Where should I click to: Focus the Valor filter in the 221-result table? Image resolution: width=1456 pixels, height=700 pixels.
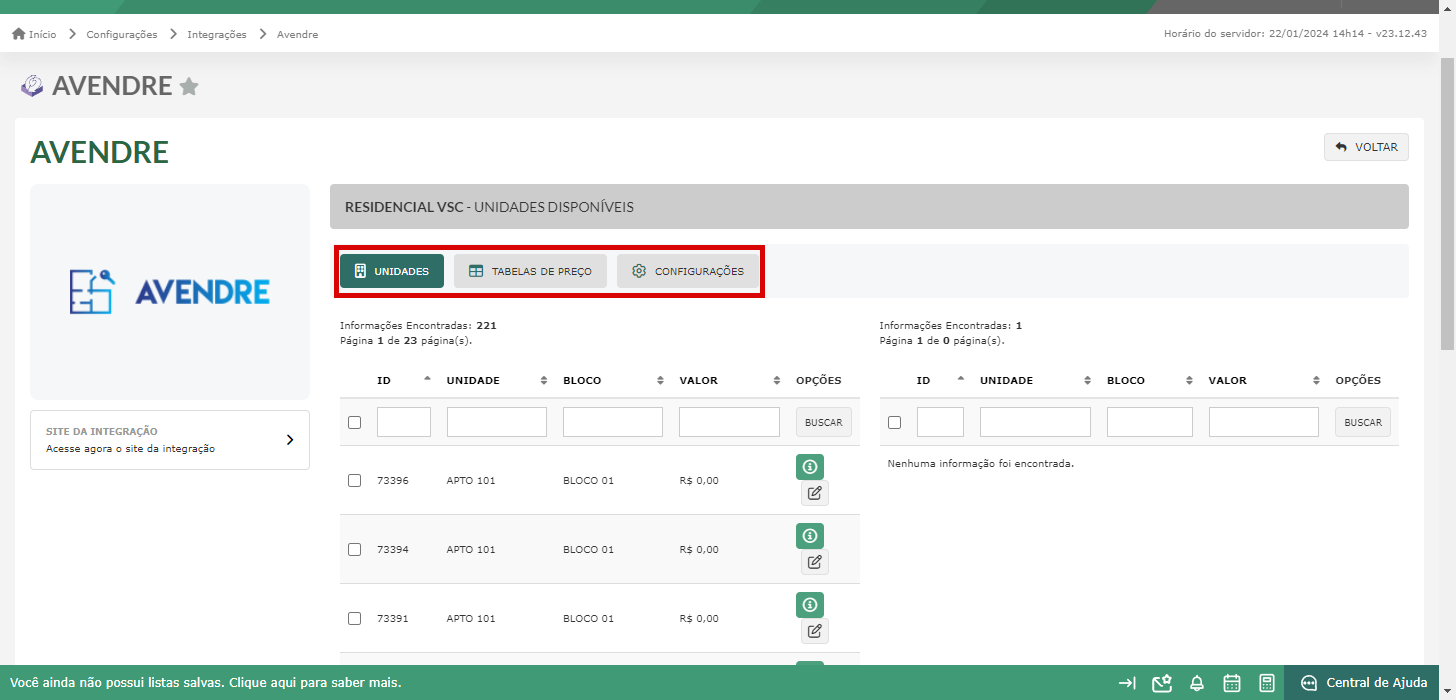click(729, 422)
